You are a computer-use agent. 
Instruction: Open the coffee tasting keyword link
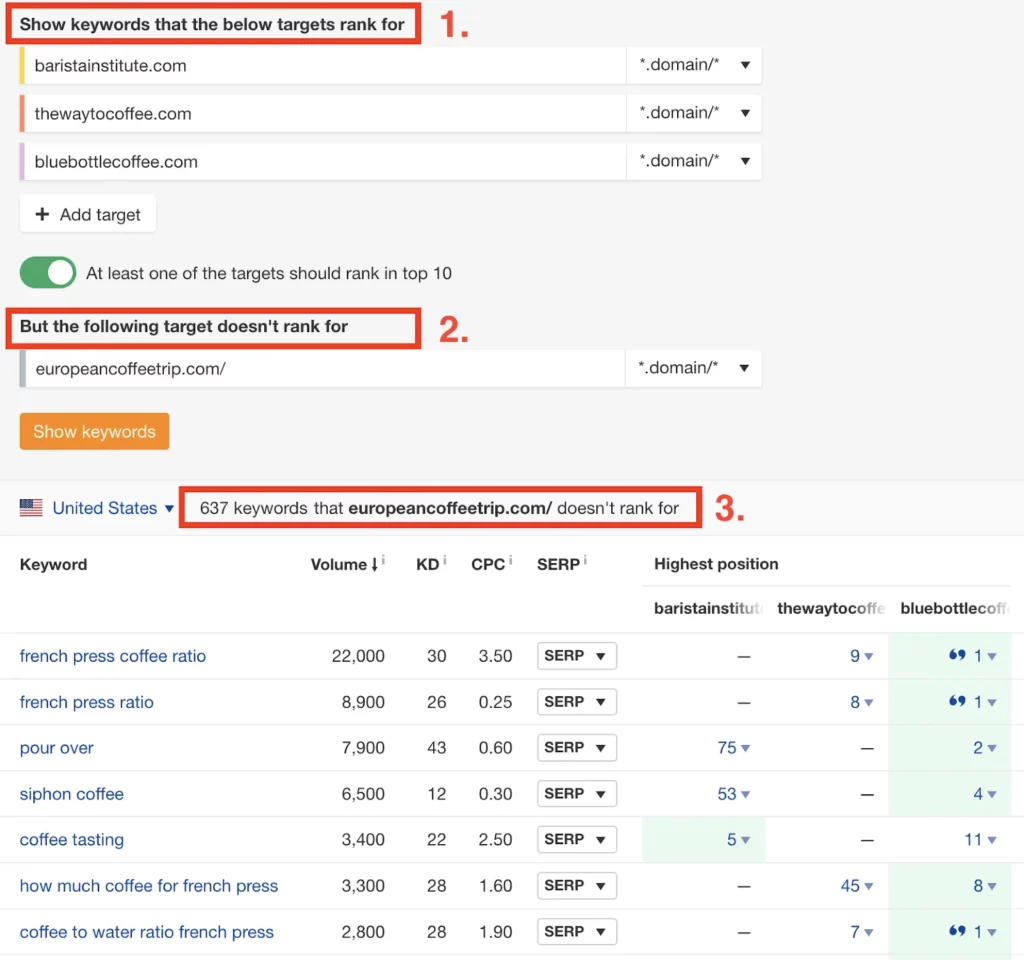coord(71,840)
